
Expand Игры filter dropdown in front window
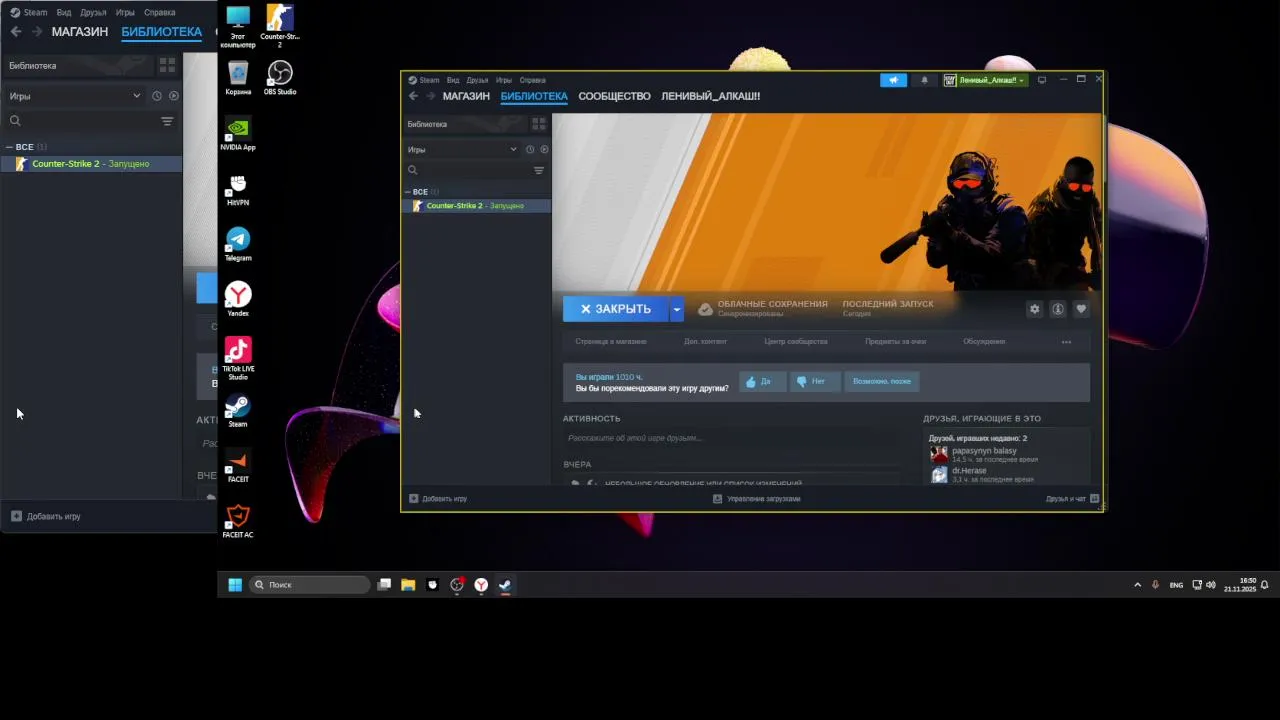click(462, 149)
